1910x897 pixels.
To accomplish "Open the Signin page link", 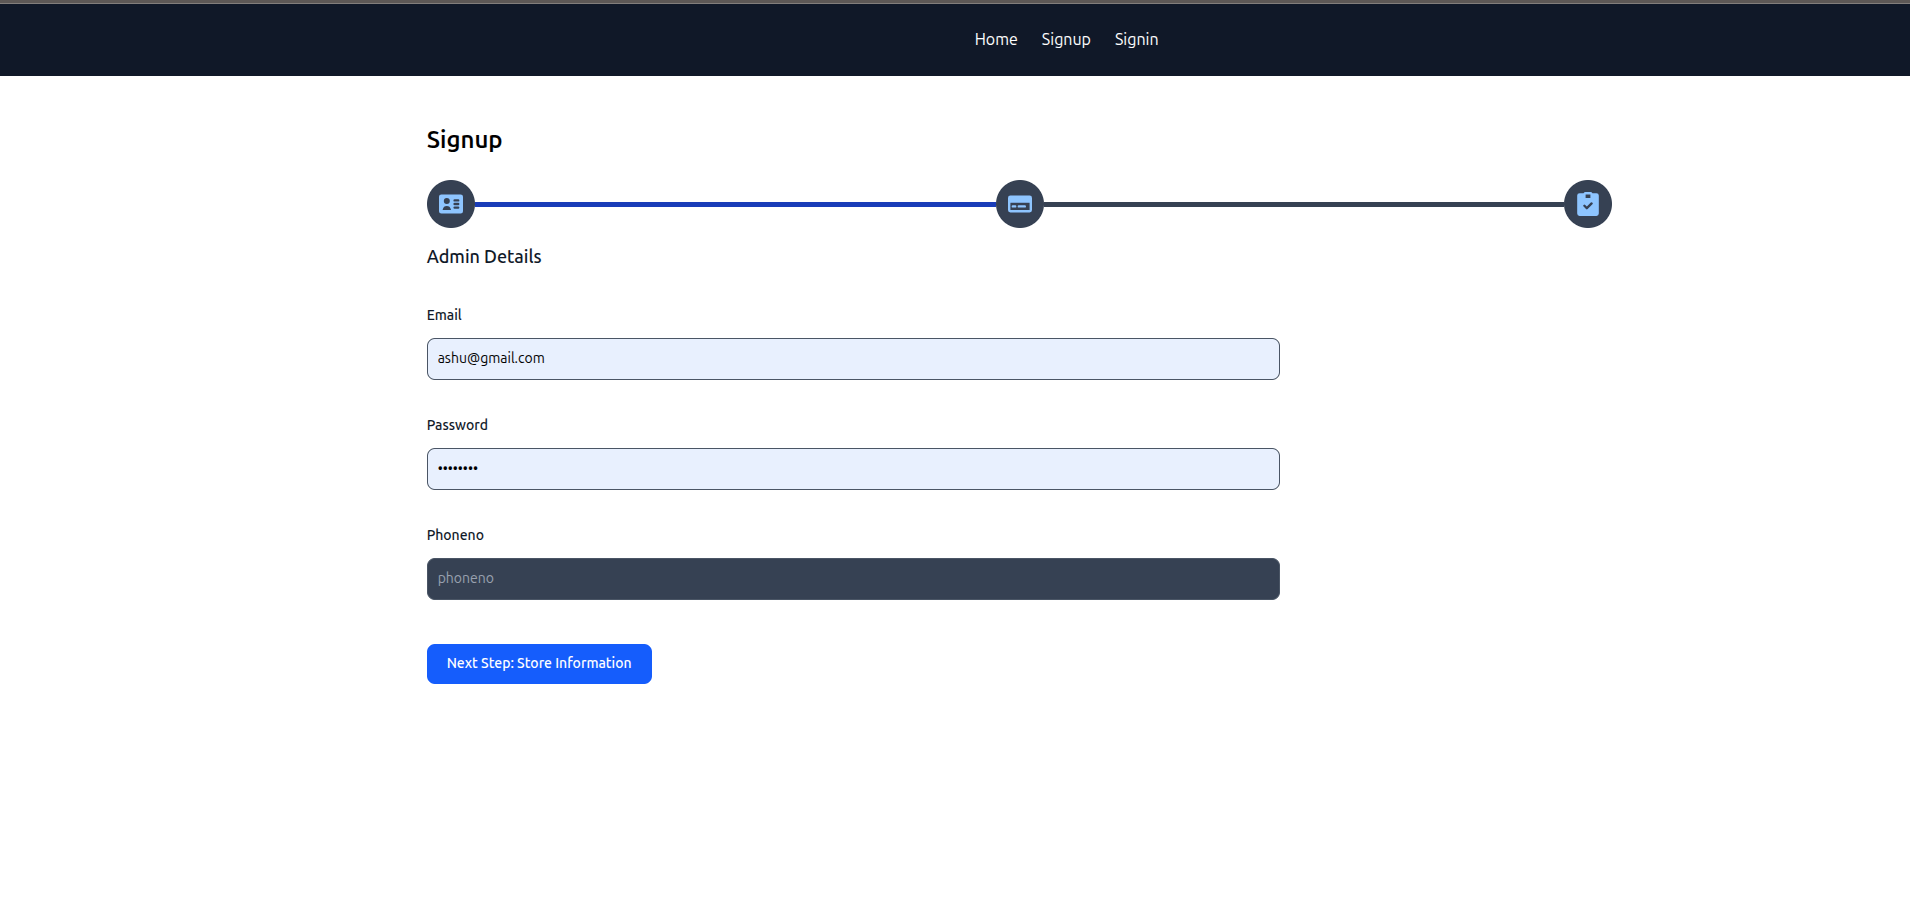I will [x=1136, y=39].
